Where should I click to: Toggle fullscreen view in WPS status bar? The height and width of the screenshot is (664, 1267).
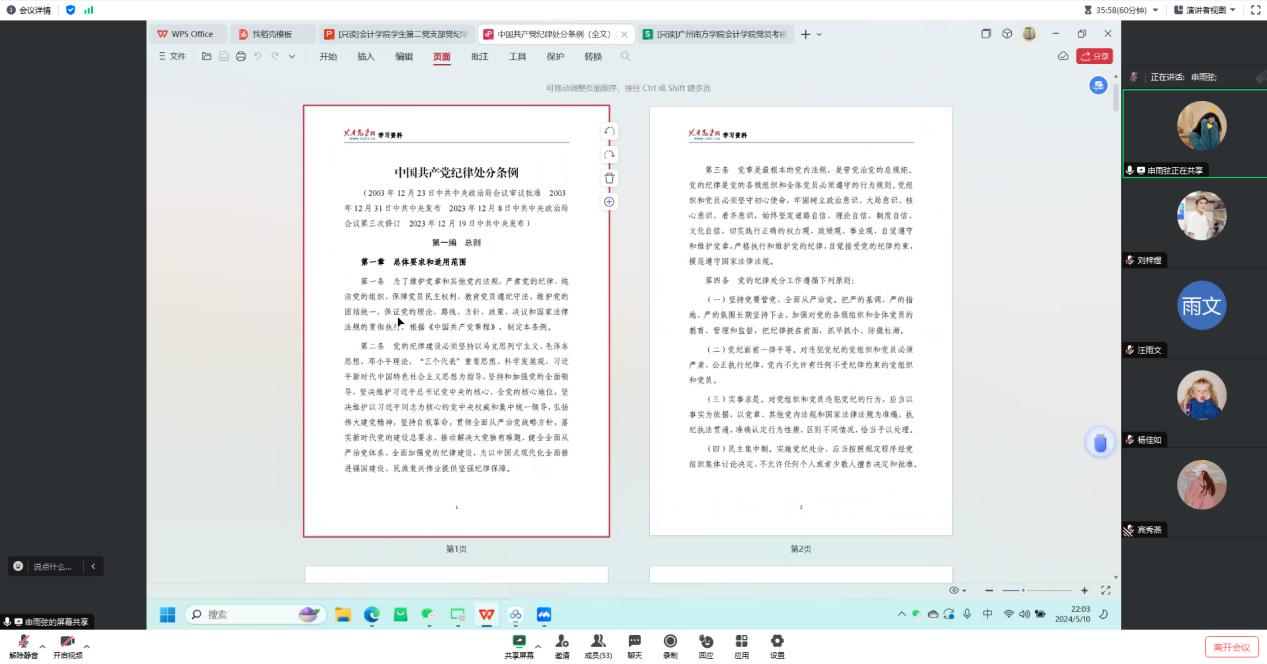(x=1105, y=591)
